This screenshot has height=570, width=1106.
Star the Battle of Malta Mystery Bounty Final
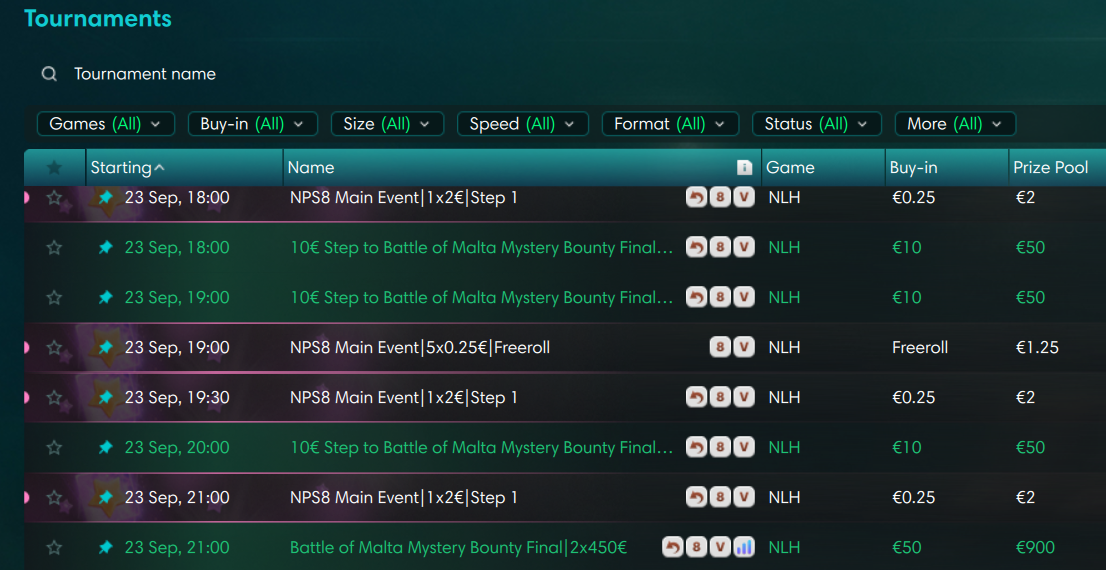click(54, 547)
